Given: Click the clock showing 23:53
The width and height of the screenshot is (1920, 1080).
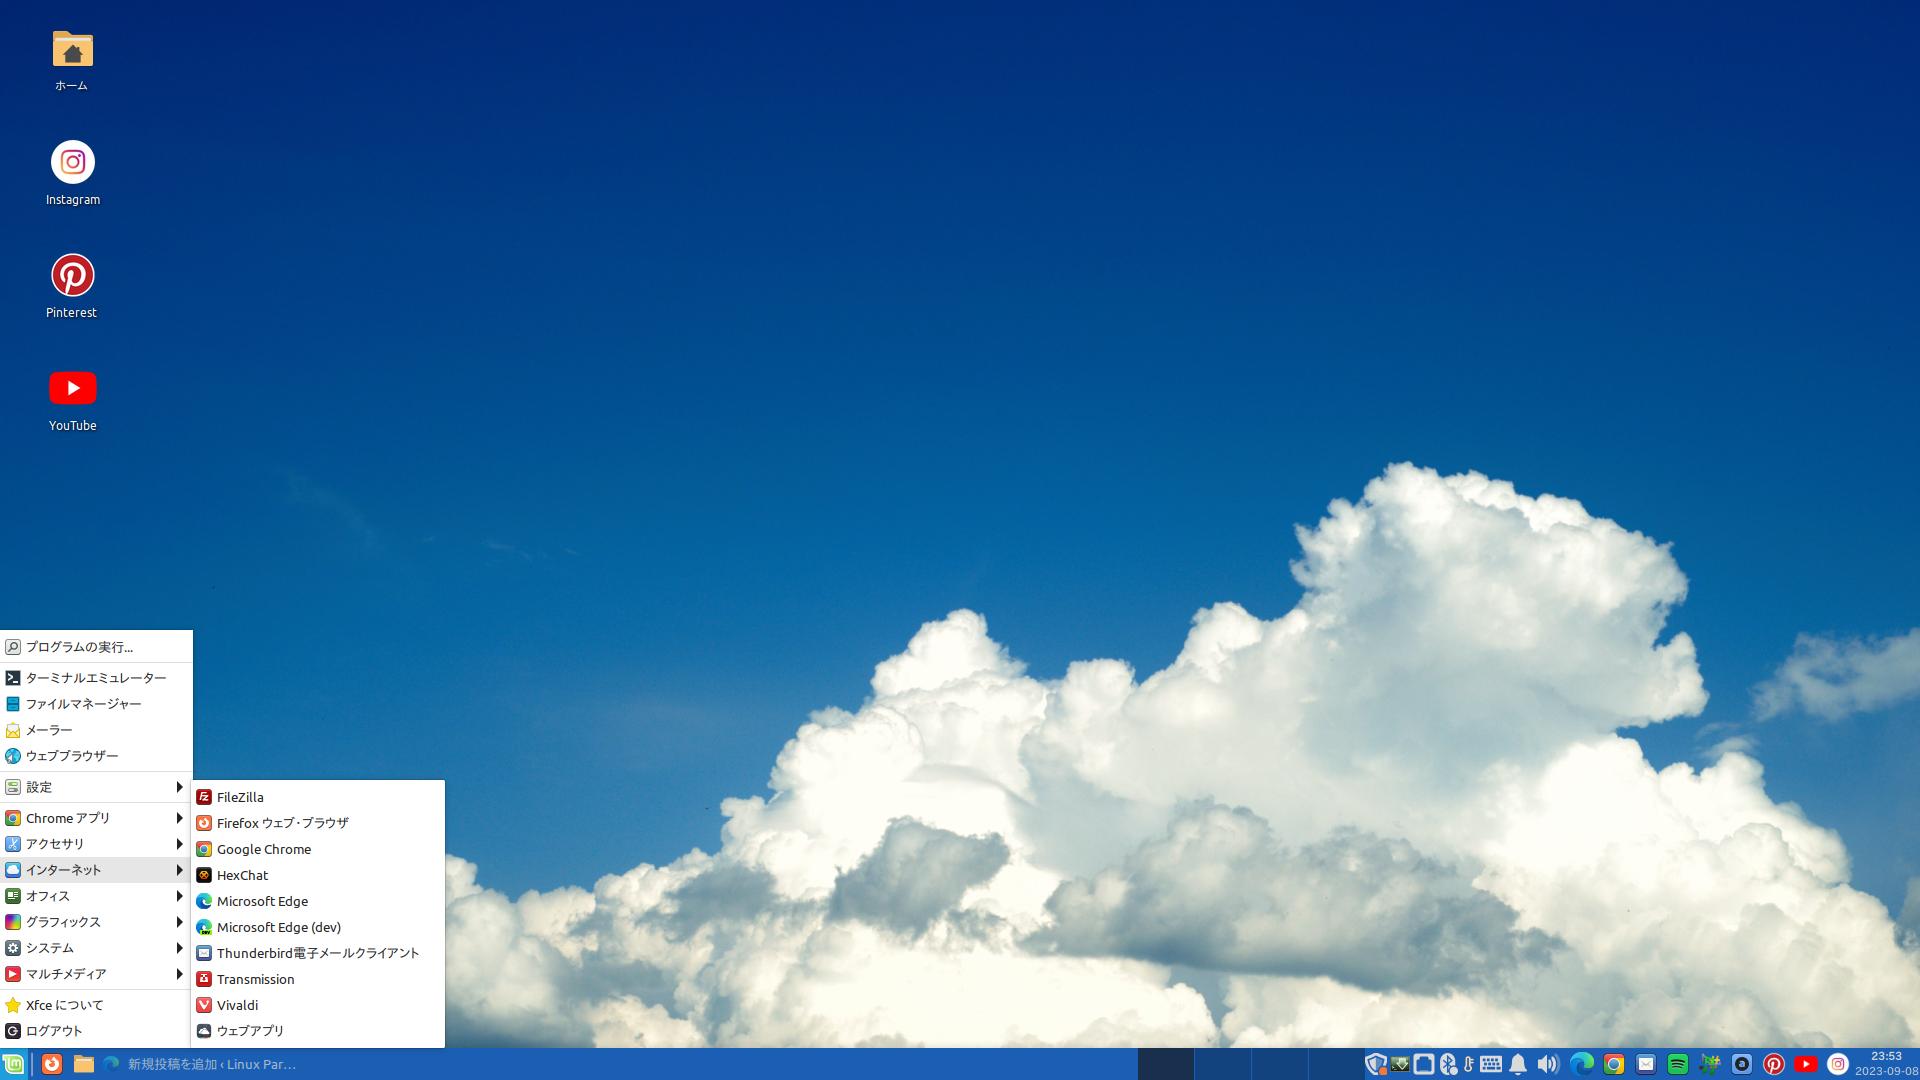Looking at the screenshot, I should click(x=1886, y=1064).
